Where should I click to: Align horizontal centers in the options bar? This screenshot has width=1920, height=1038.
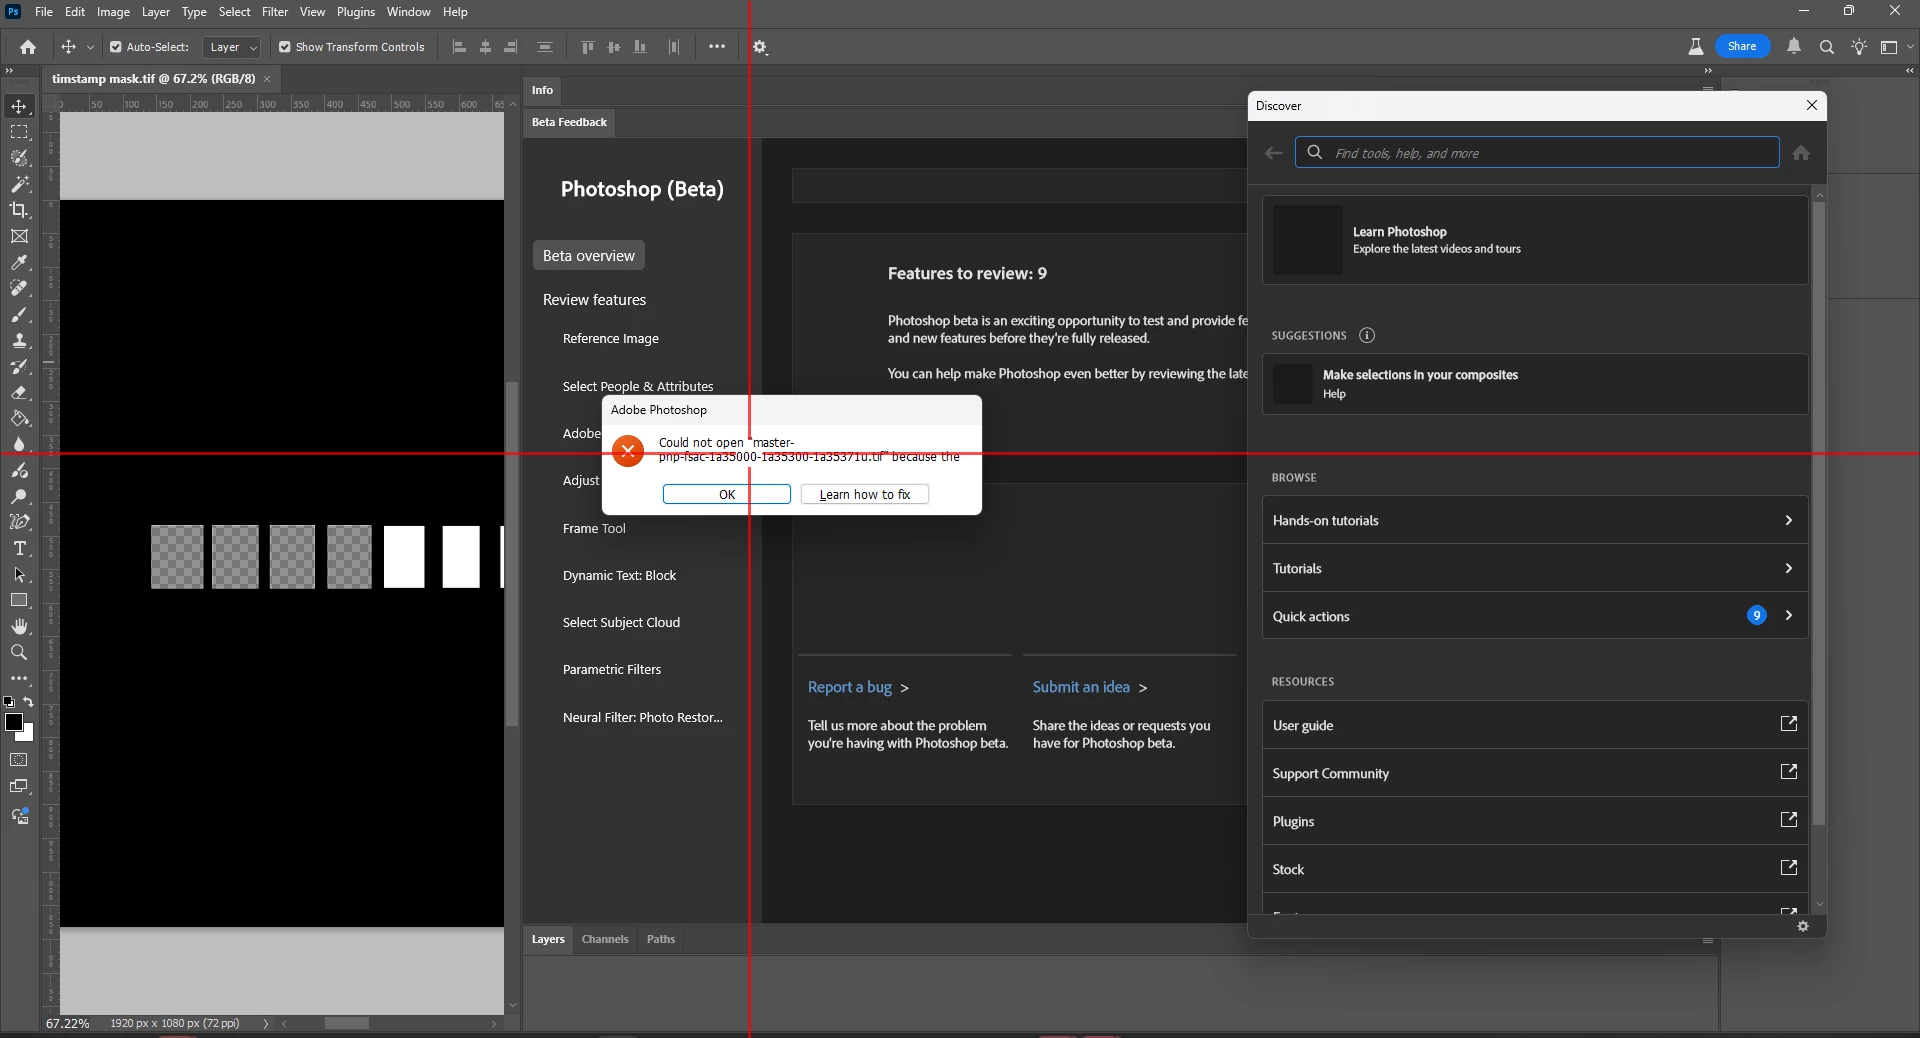tap(486, 47)
